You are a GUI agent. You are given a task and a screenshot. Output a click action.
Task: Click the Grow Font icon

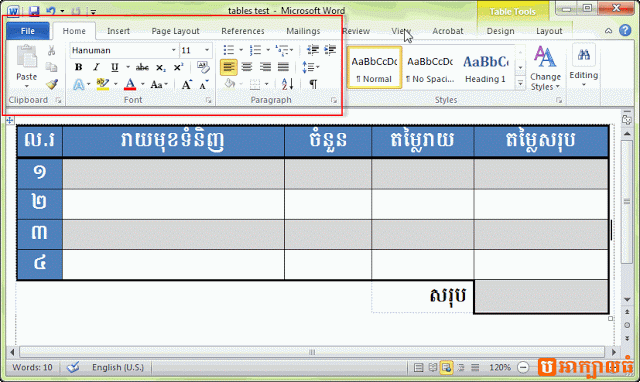point(187,84)
